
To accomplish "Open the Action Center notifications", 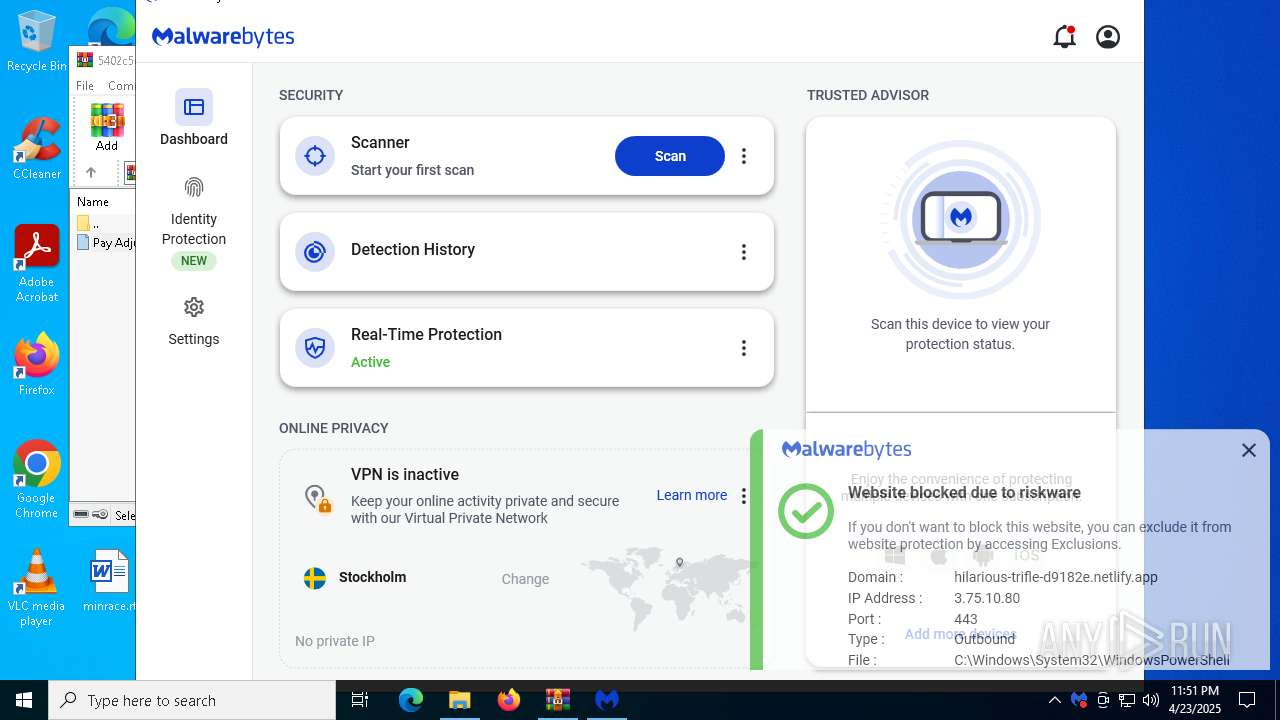I will 1247,700.
